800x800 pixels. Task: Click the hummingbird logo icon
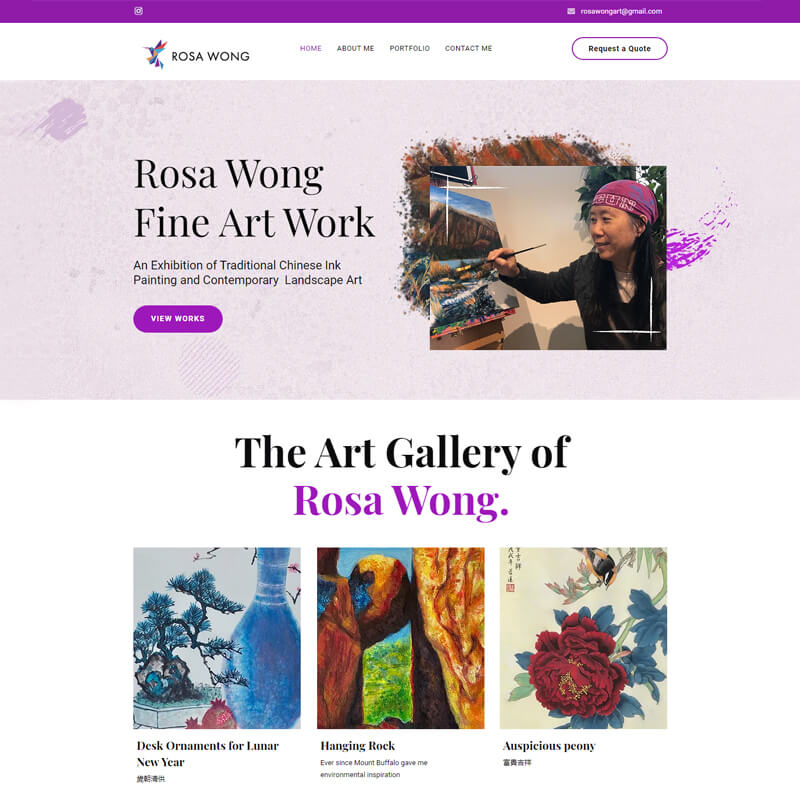point(156,54)
